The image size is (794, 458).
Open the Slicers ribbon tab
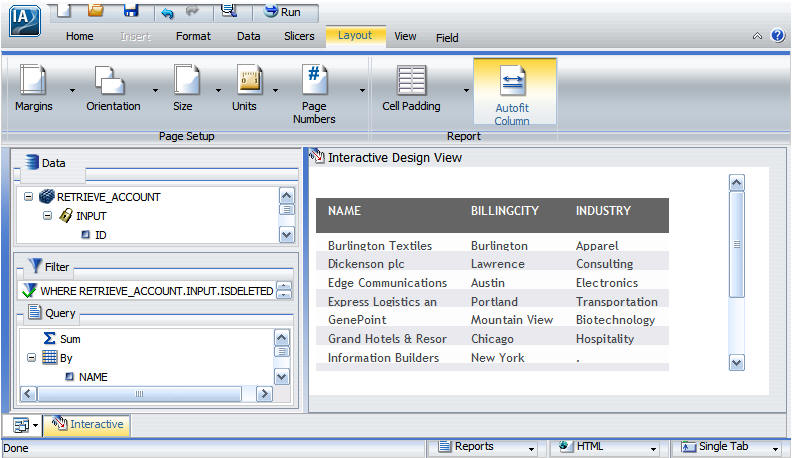click(299, 36)
